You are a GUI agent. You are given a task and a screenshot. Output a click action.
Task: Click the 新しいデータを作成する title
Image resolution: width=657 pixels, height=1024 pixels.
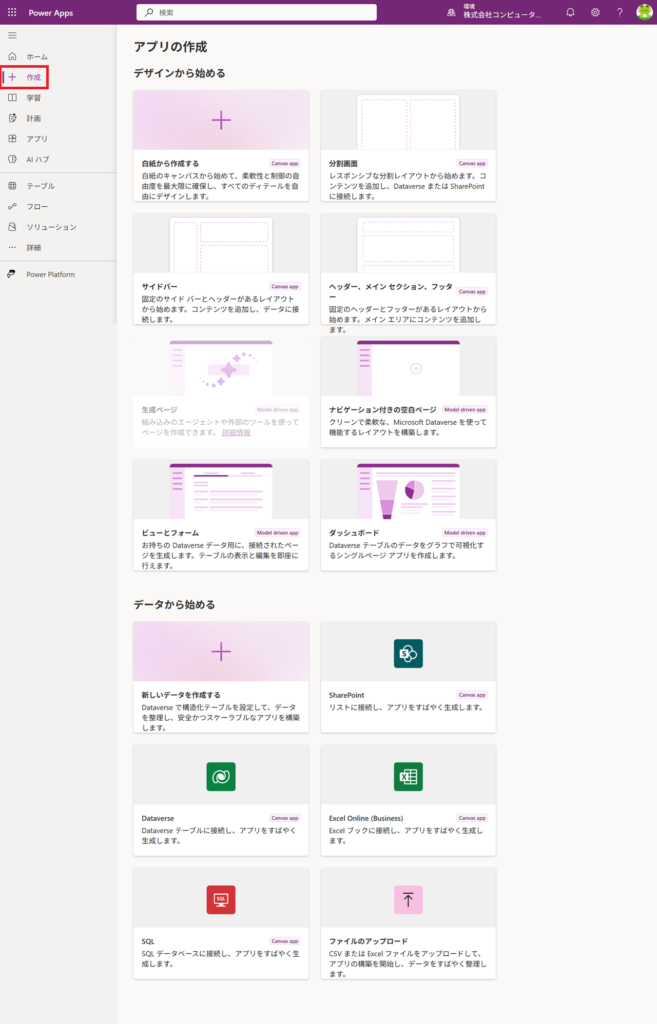[181, 695]
